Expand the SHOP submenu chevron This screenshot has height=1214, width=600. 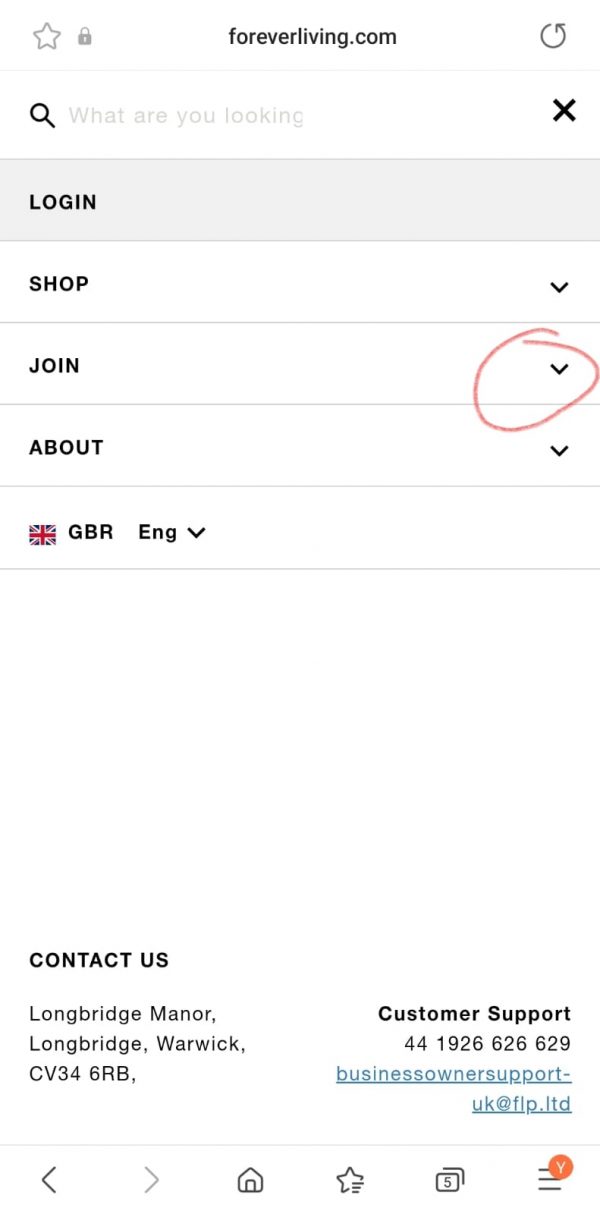[559, 287]
